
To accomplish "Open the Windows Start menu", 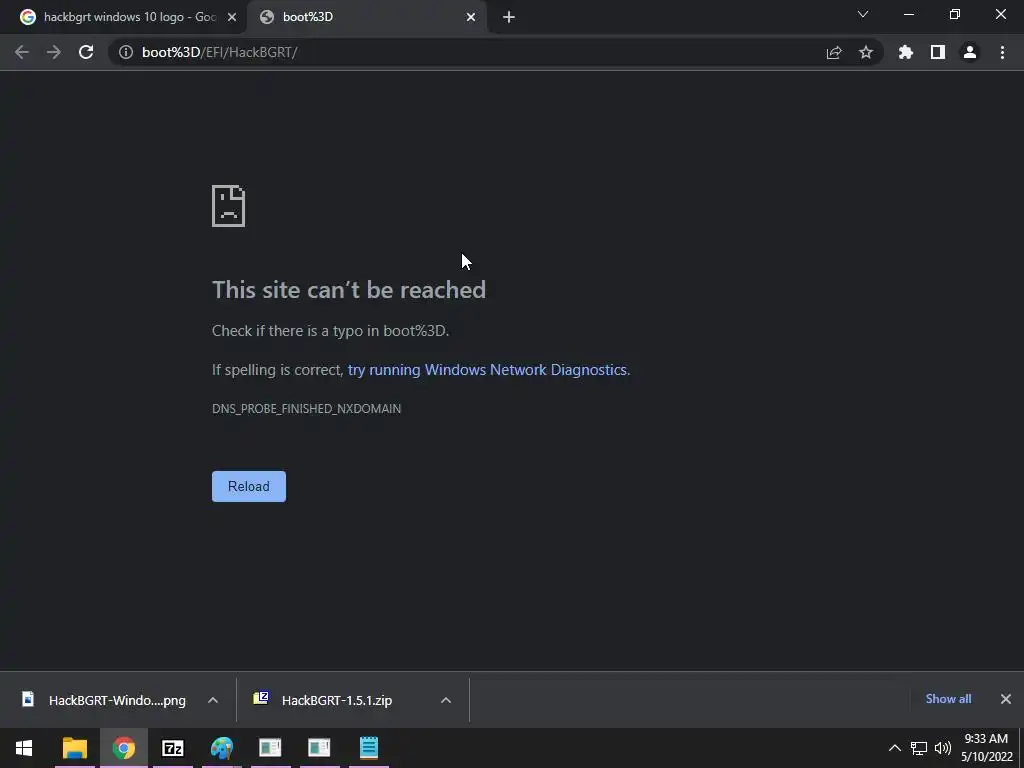I will click(24, 748).
